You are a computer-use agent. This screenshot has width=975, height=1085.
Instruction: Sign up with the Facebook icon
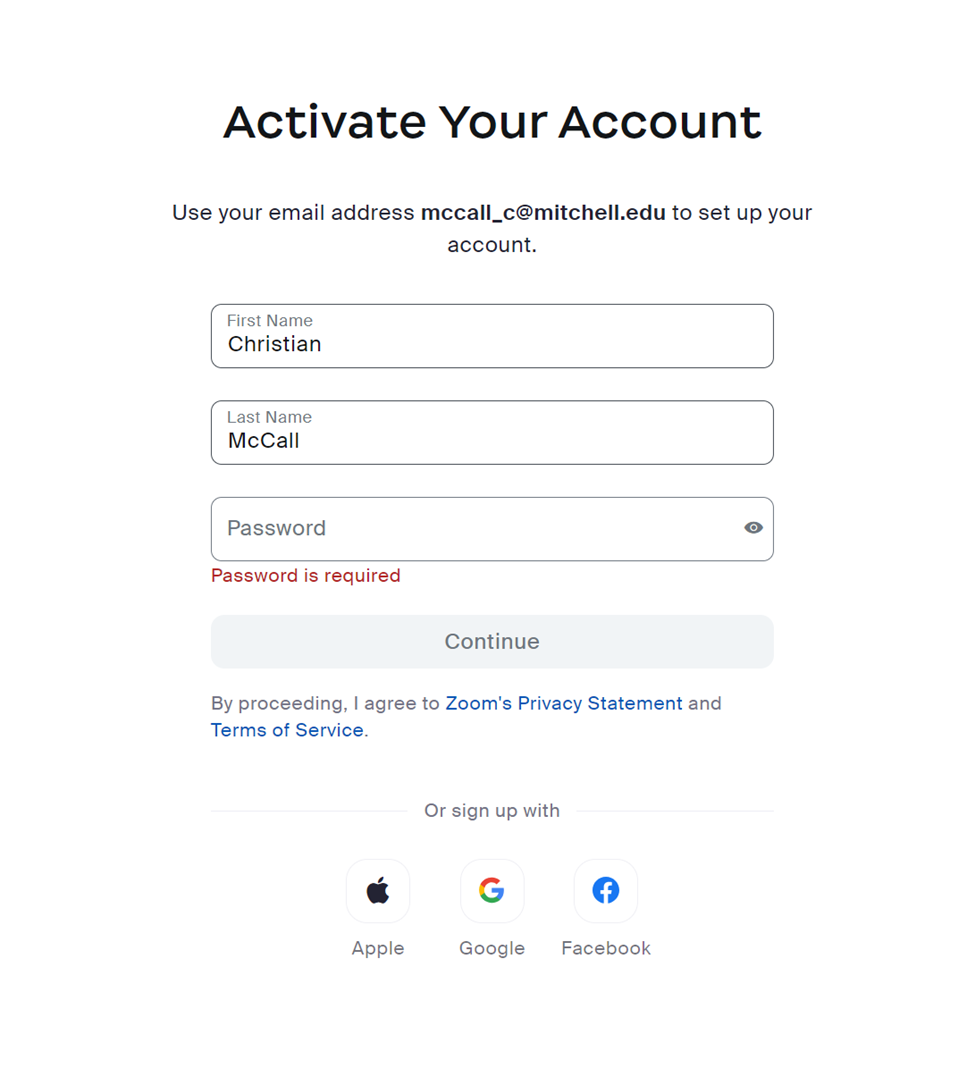tap(606, 890)
